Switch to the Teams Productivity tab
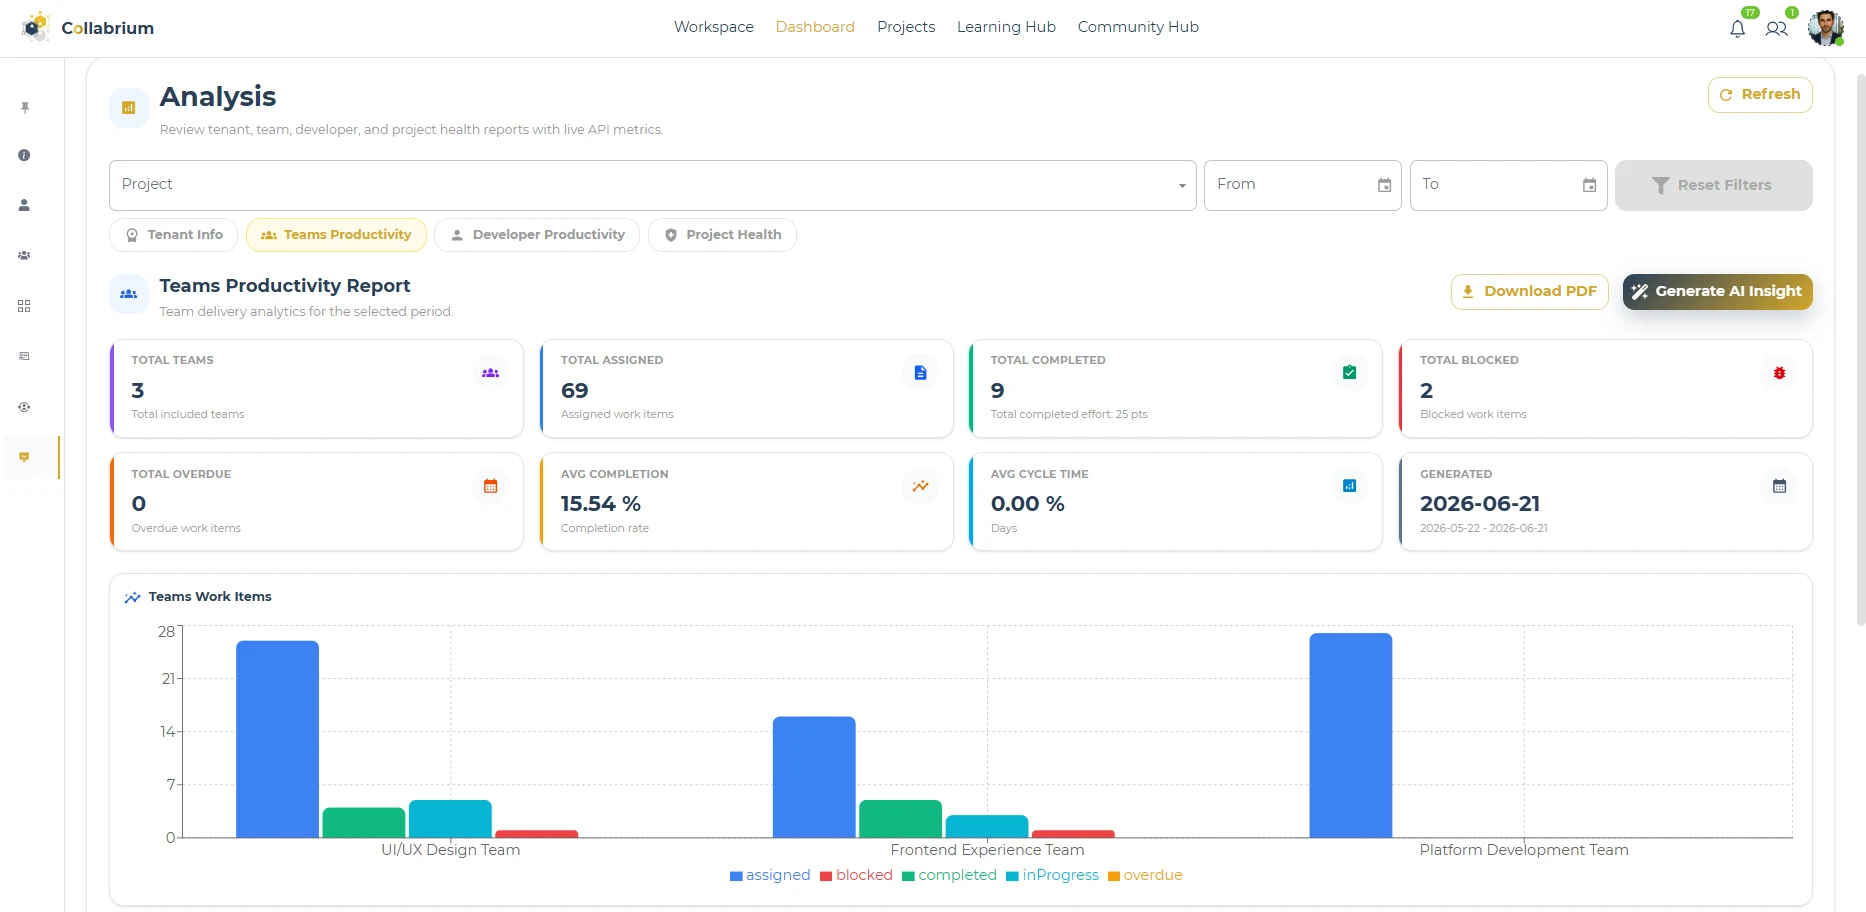Image resolution: width=1866 pixels, height=912 pixels. (x=336, y=235)
